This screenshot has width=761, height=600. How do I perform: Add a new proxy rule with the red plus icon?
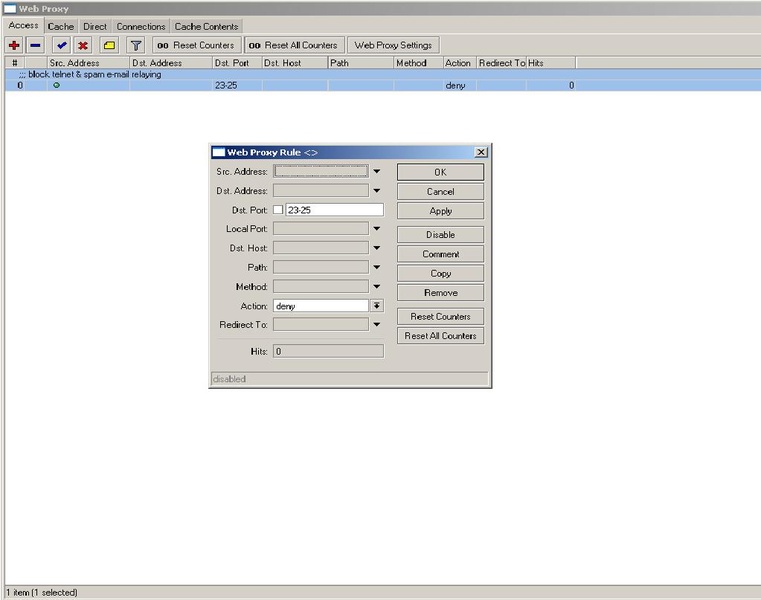14,46
